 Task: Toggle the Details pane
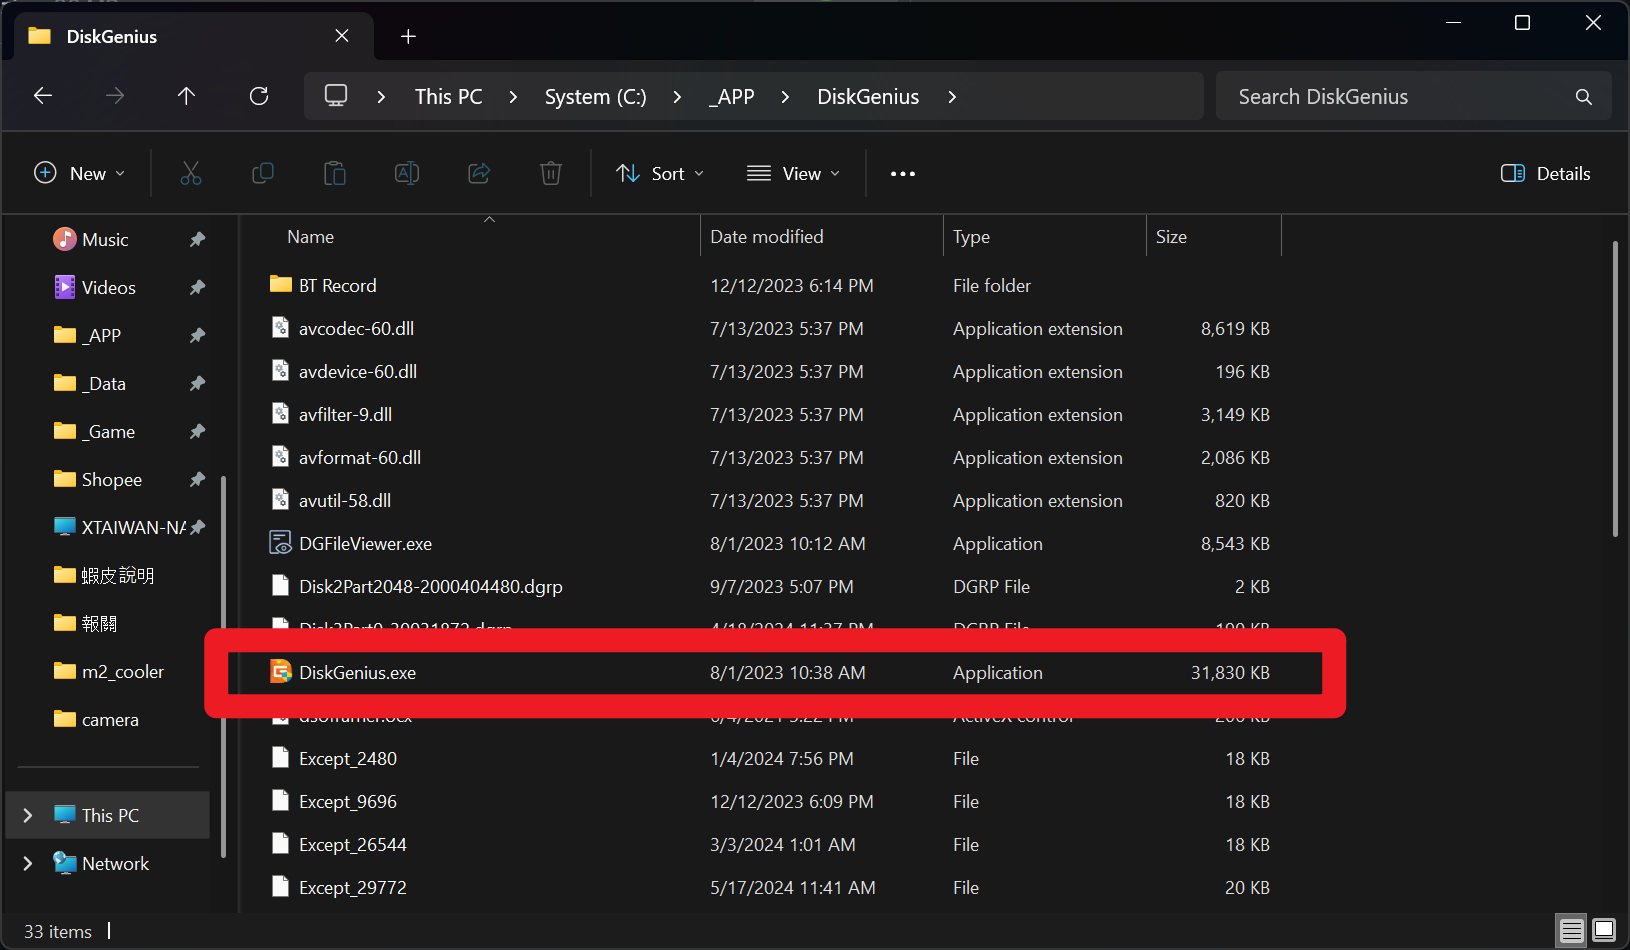(x=1546, y=174)
